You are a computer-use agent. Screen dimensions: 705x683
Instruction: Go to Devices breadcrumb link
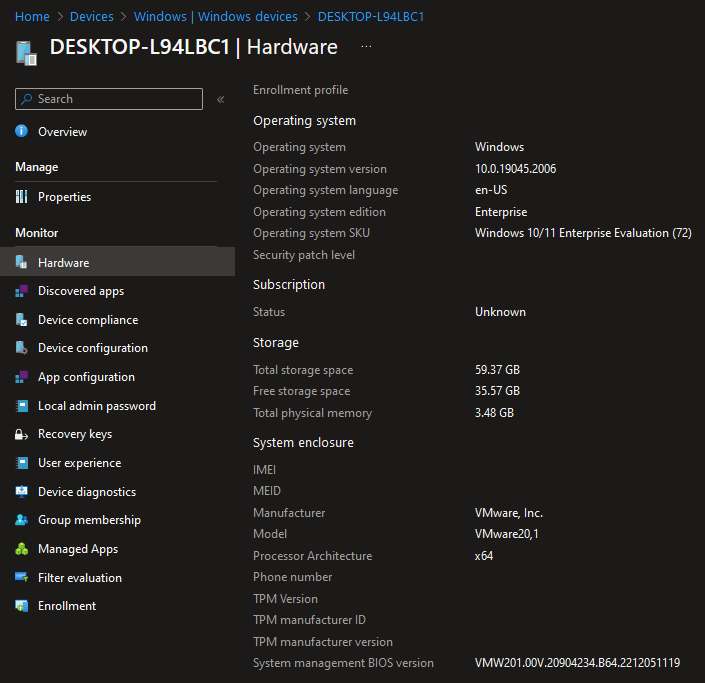92,17
